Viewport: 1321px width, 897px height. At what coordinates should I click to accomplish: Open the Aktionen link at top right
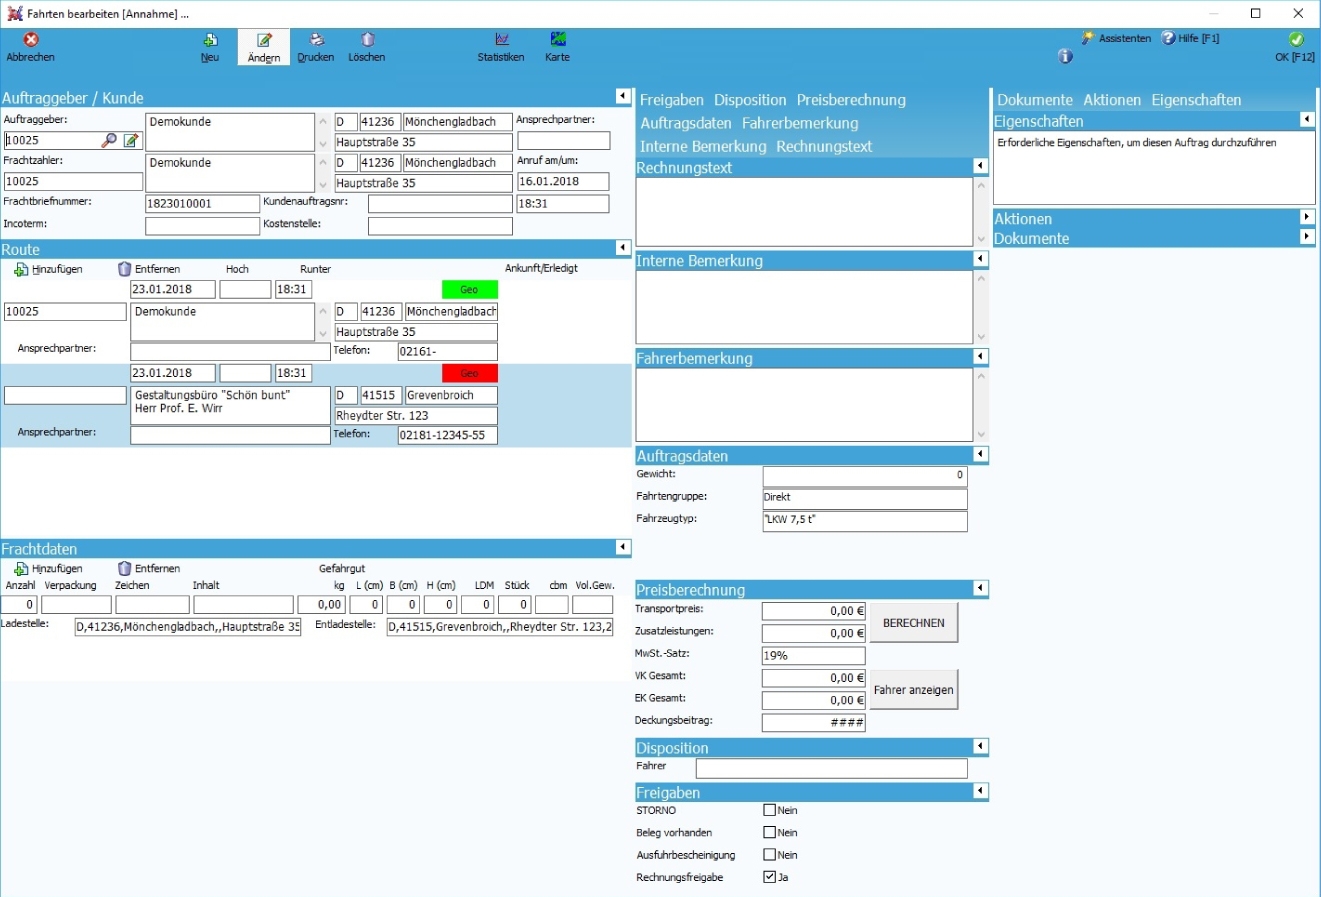point(1112,100)
